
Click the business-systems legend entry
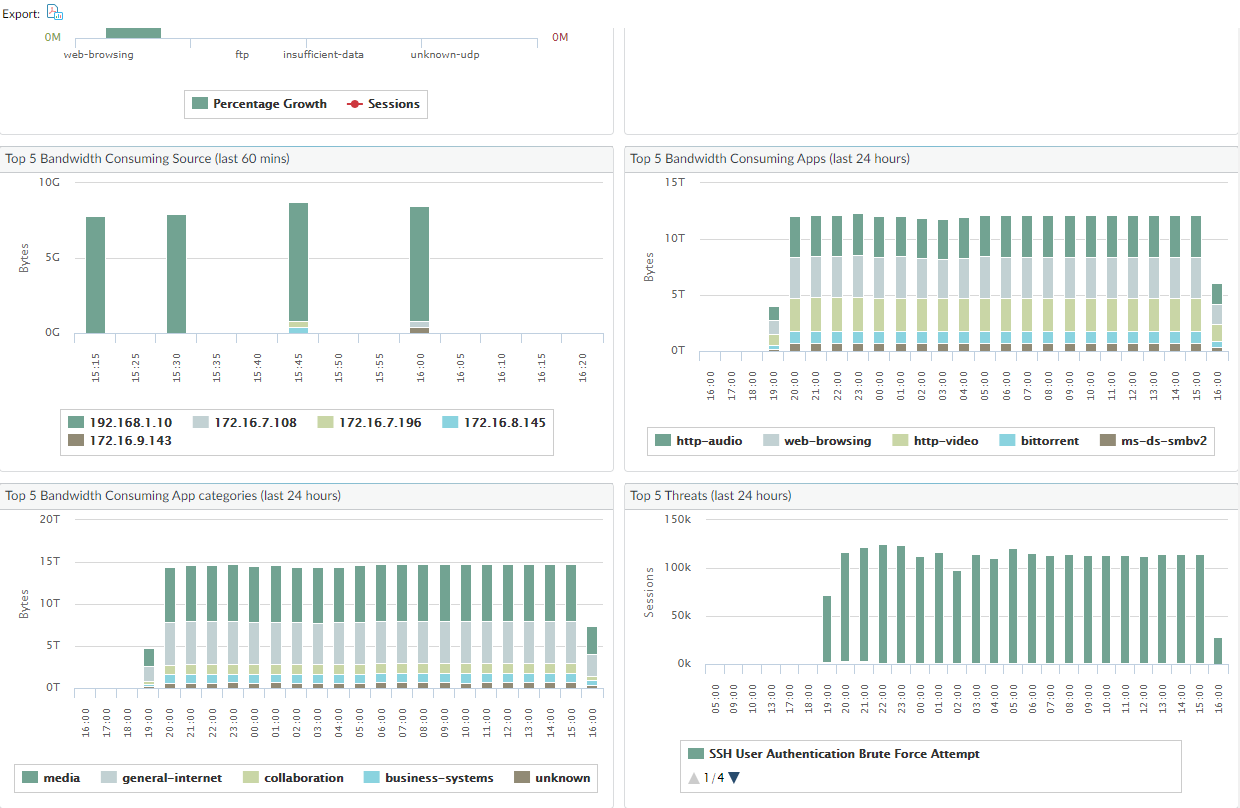tap(439, 777)
